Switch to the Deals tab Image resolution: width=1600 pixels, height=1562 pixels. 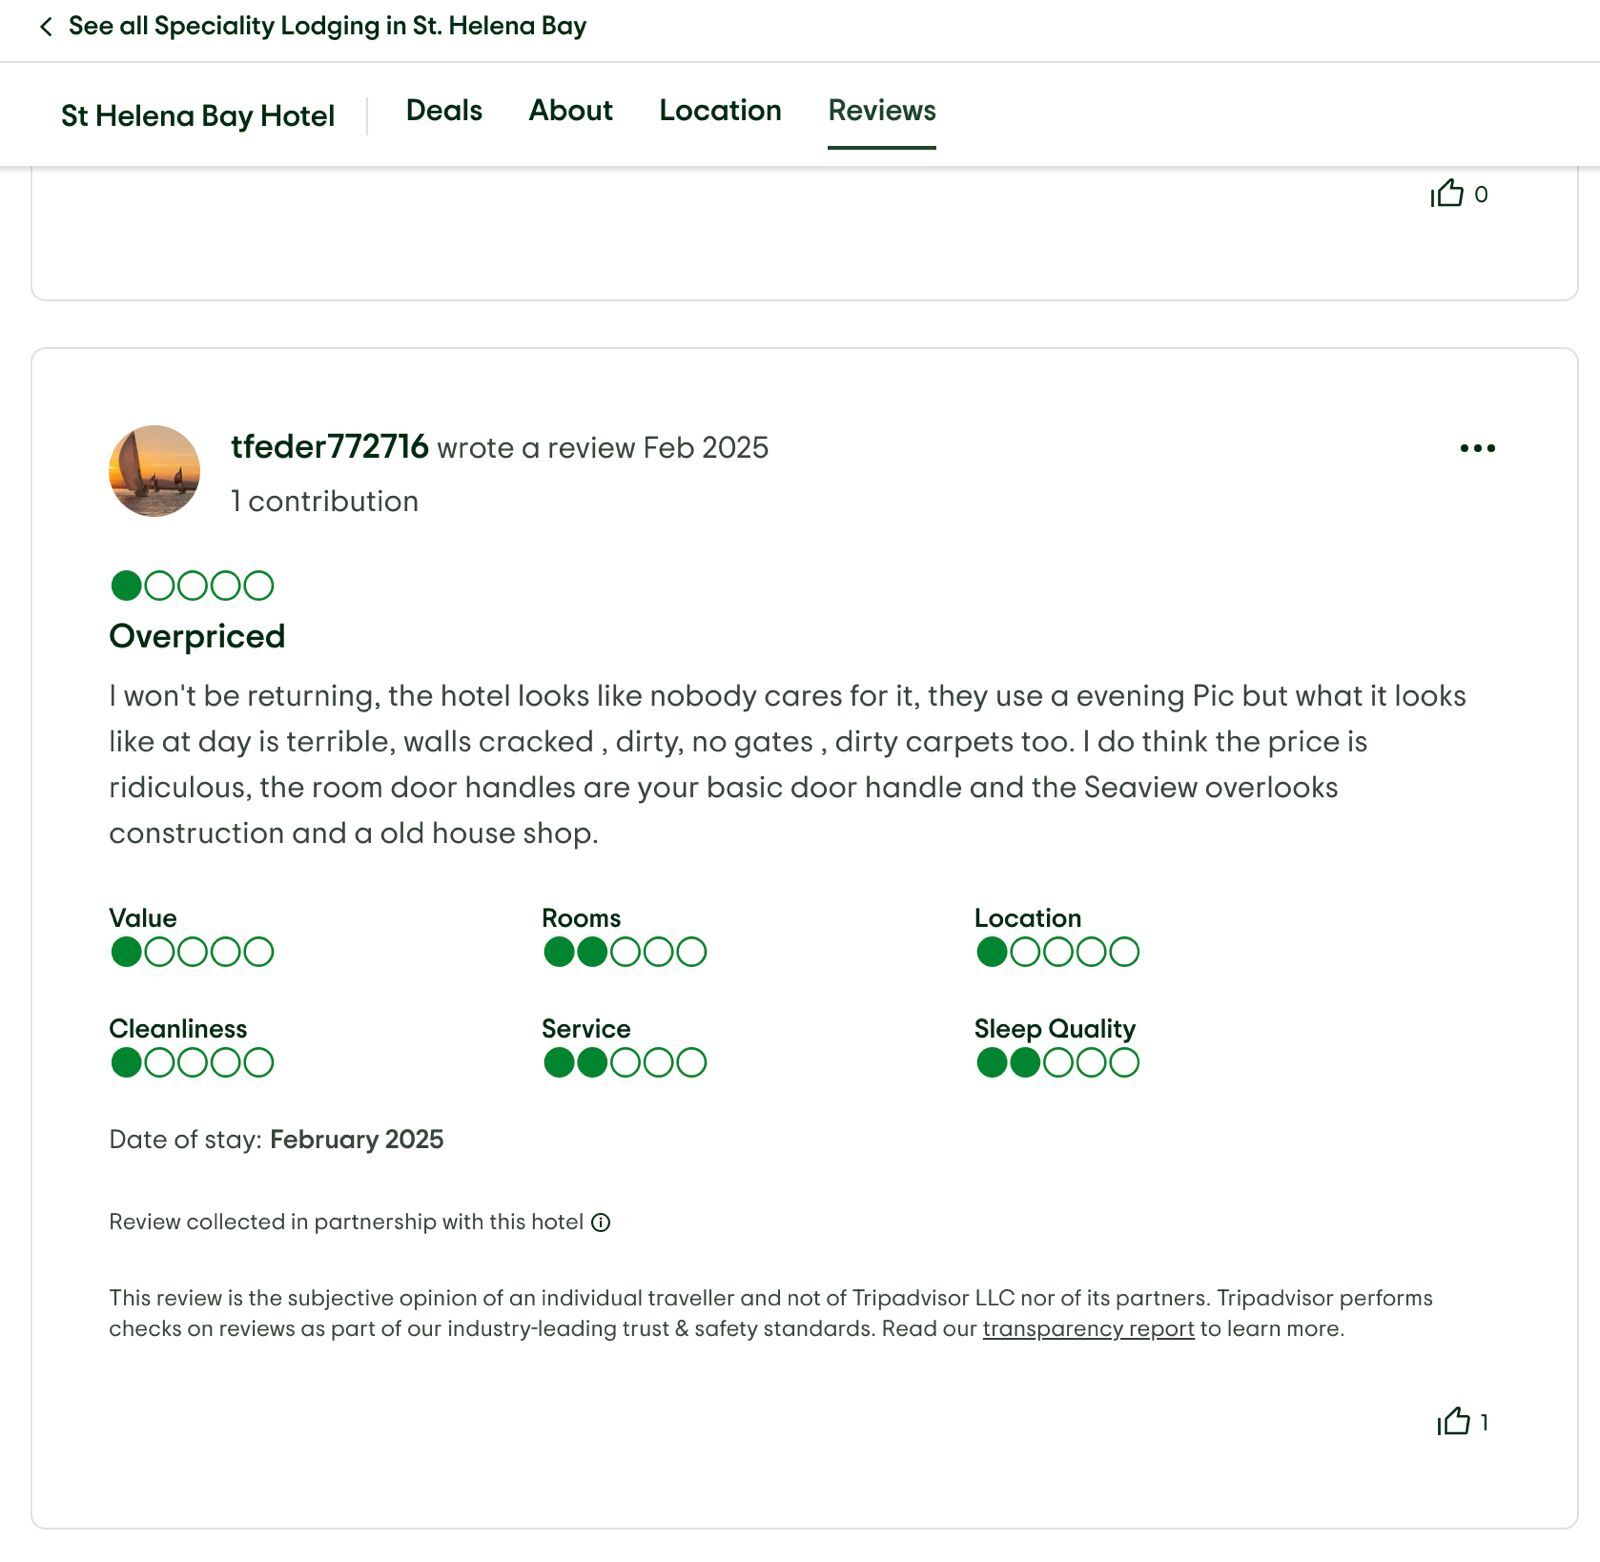pos(444,110)
